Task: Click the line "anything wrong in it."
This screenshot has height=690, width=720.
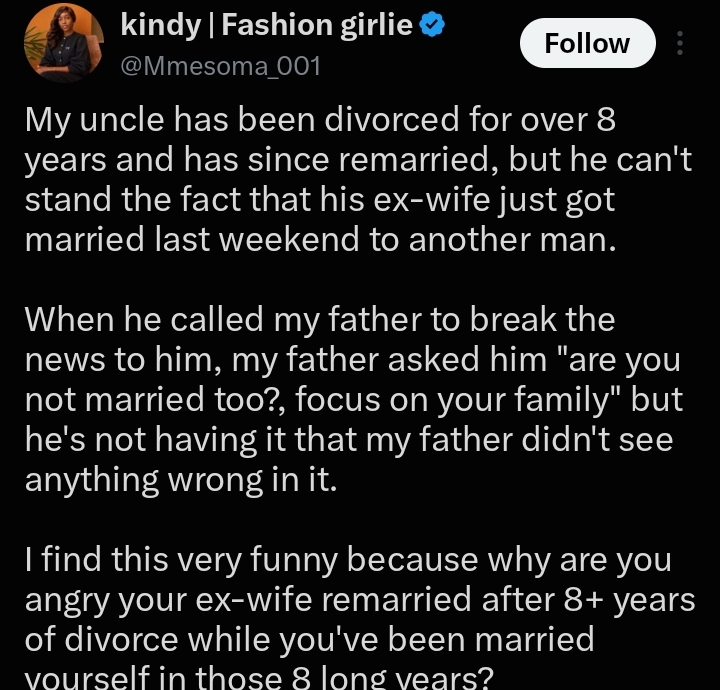Action: [x=181, y=480]
